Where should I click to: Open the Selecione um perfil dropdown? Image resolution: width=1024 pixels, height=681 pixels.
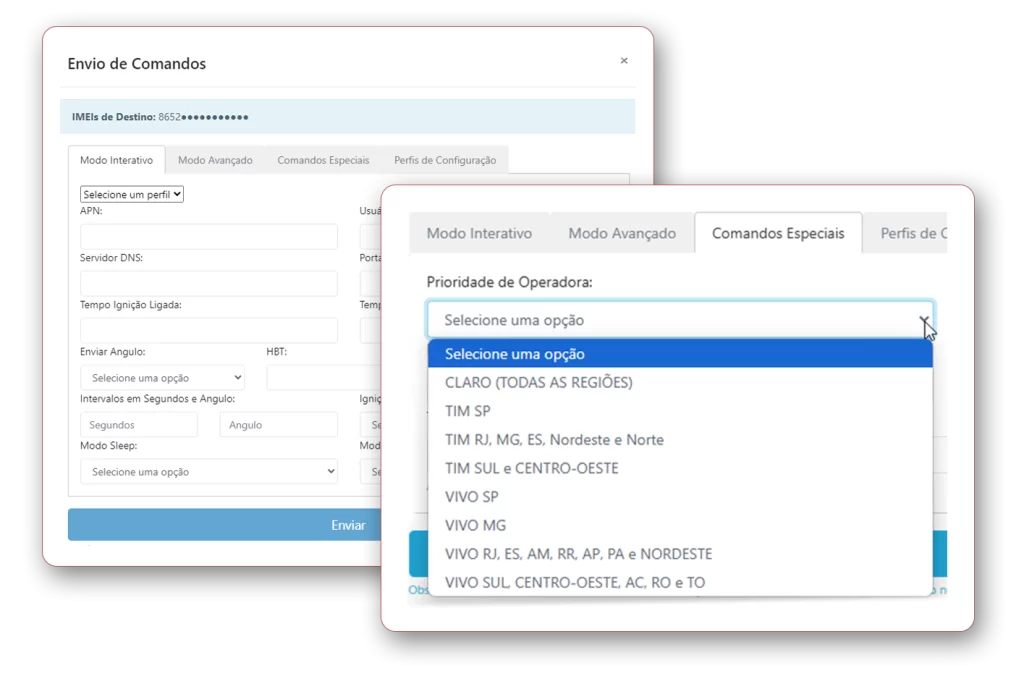pos(132,195)
